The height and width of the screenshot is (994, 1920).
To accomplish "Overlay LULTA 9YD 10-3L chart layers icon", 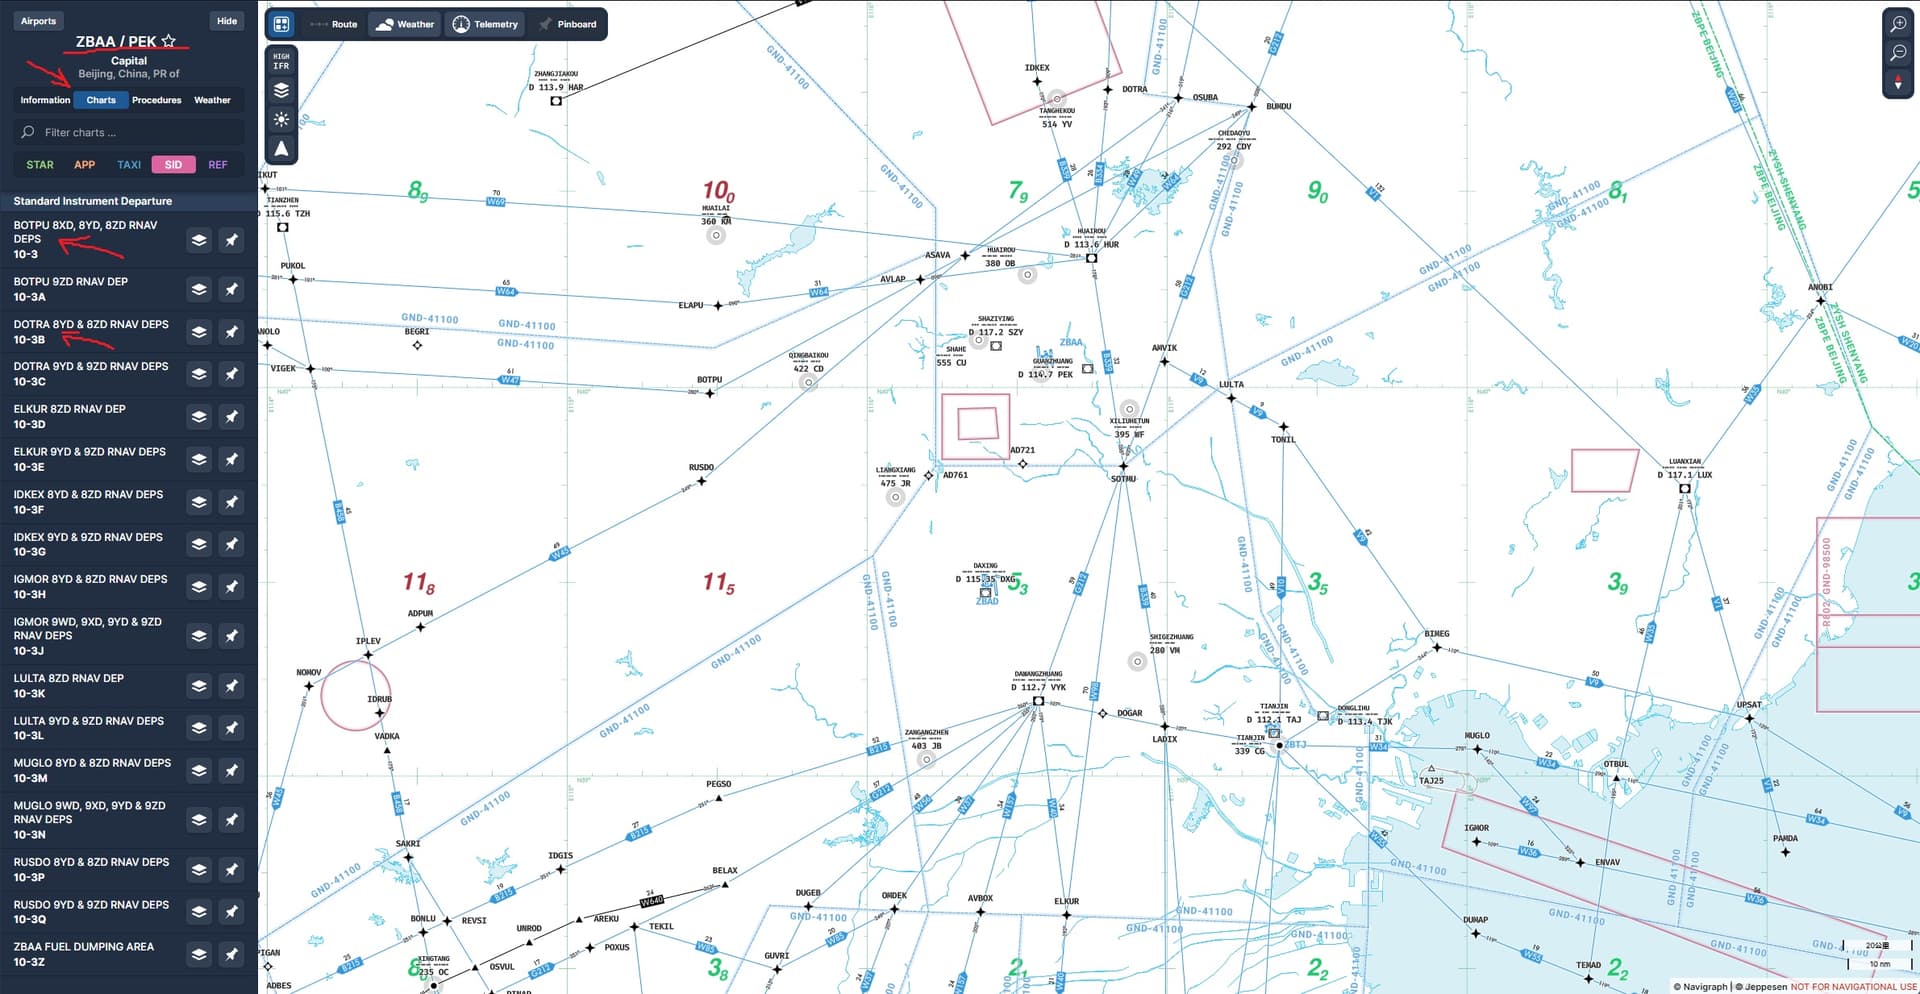I will point(199,728).
